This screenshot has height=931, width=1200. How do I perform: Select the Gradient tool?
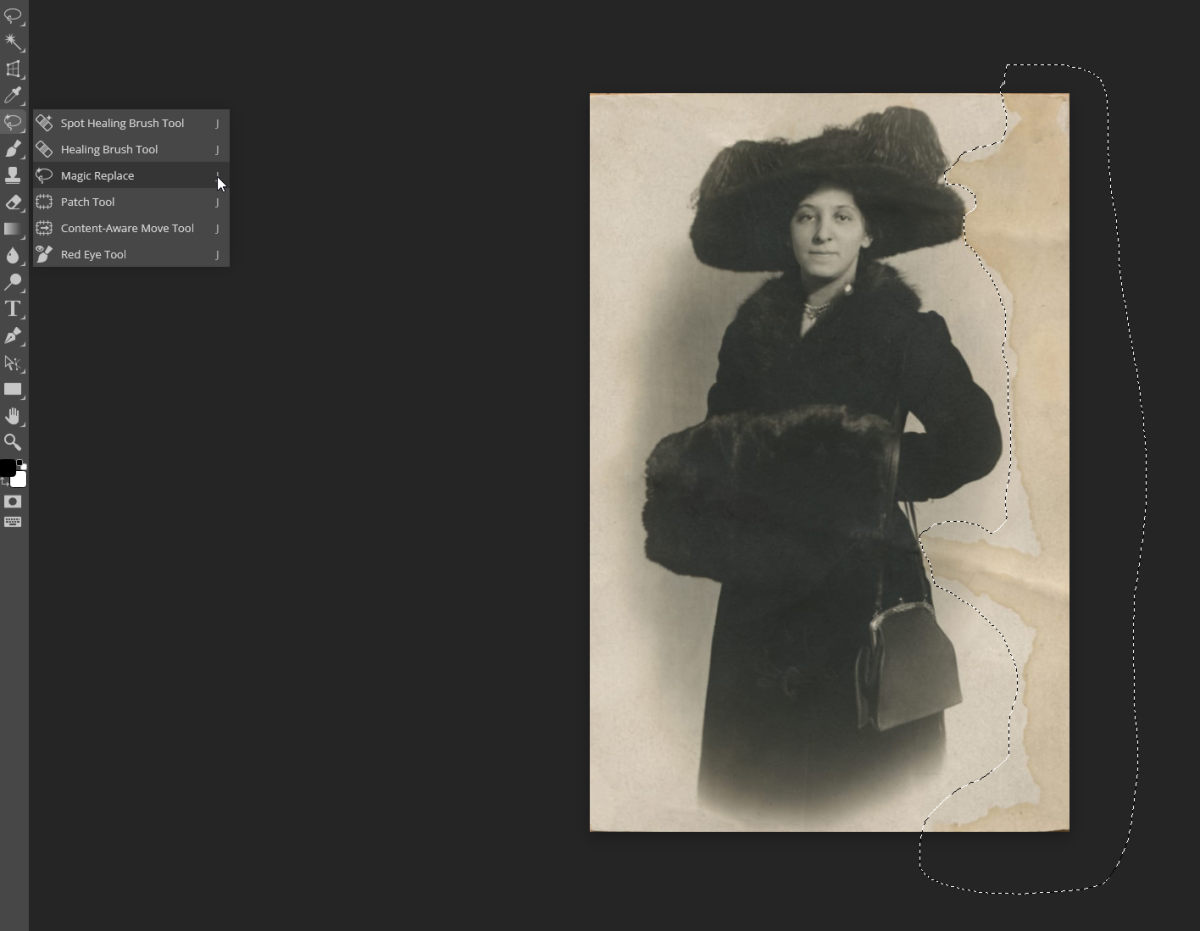[13, 229]
